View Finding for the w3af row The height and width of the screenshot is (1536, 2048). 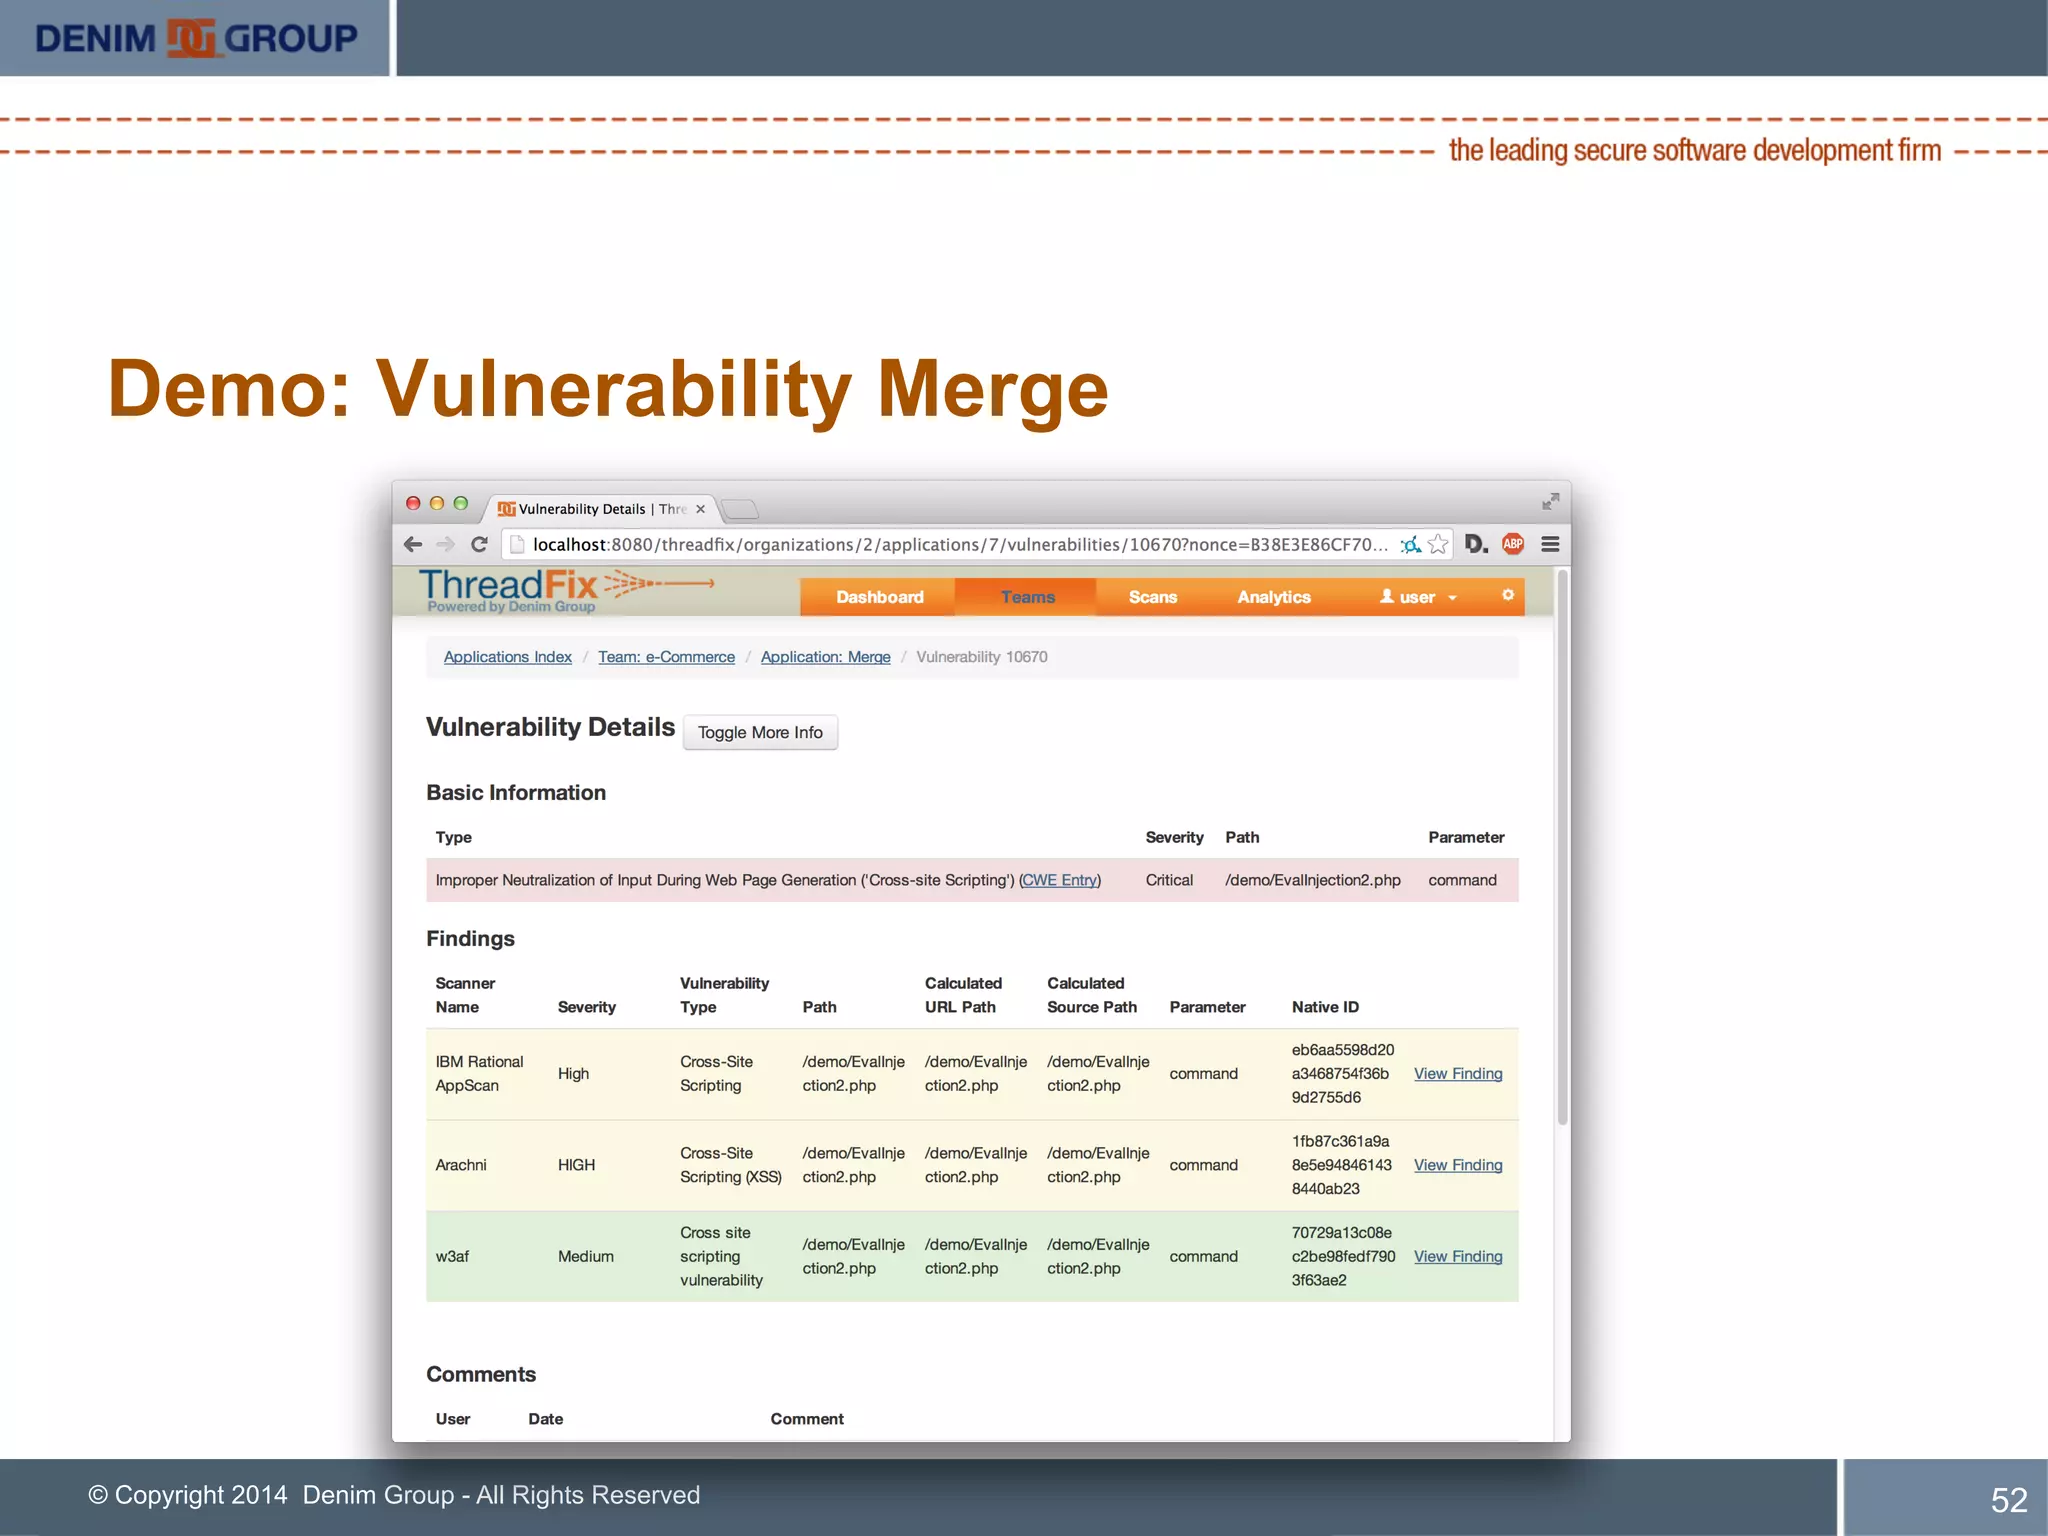coord(1457,1257)
